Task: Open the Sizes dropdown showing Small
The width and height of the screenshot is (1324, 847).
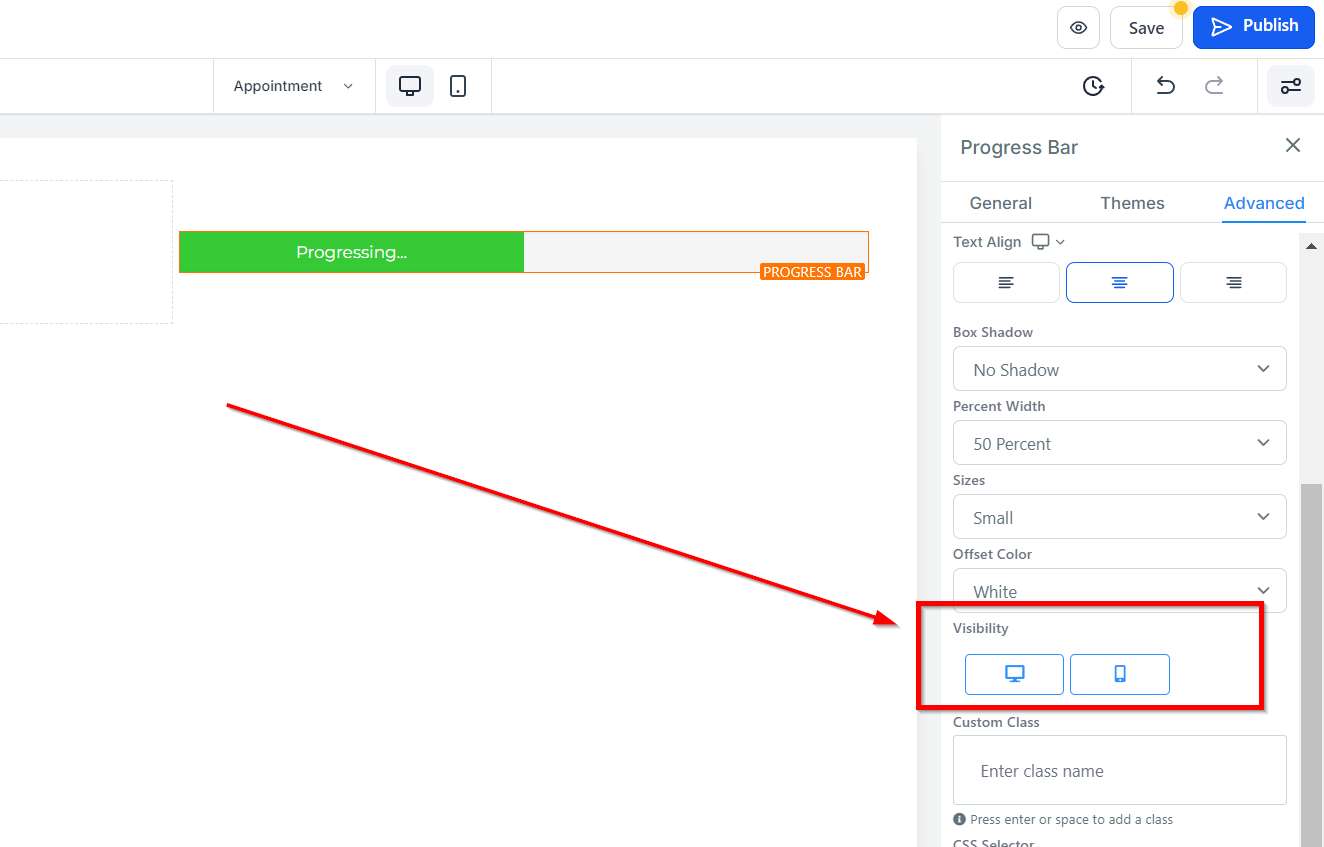Action: [x=1120, y=517]
